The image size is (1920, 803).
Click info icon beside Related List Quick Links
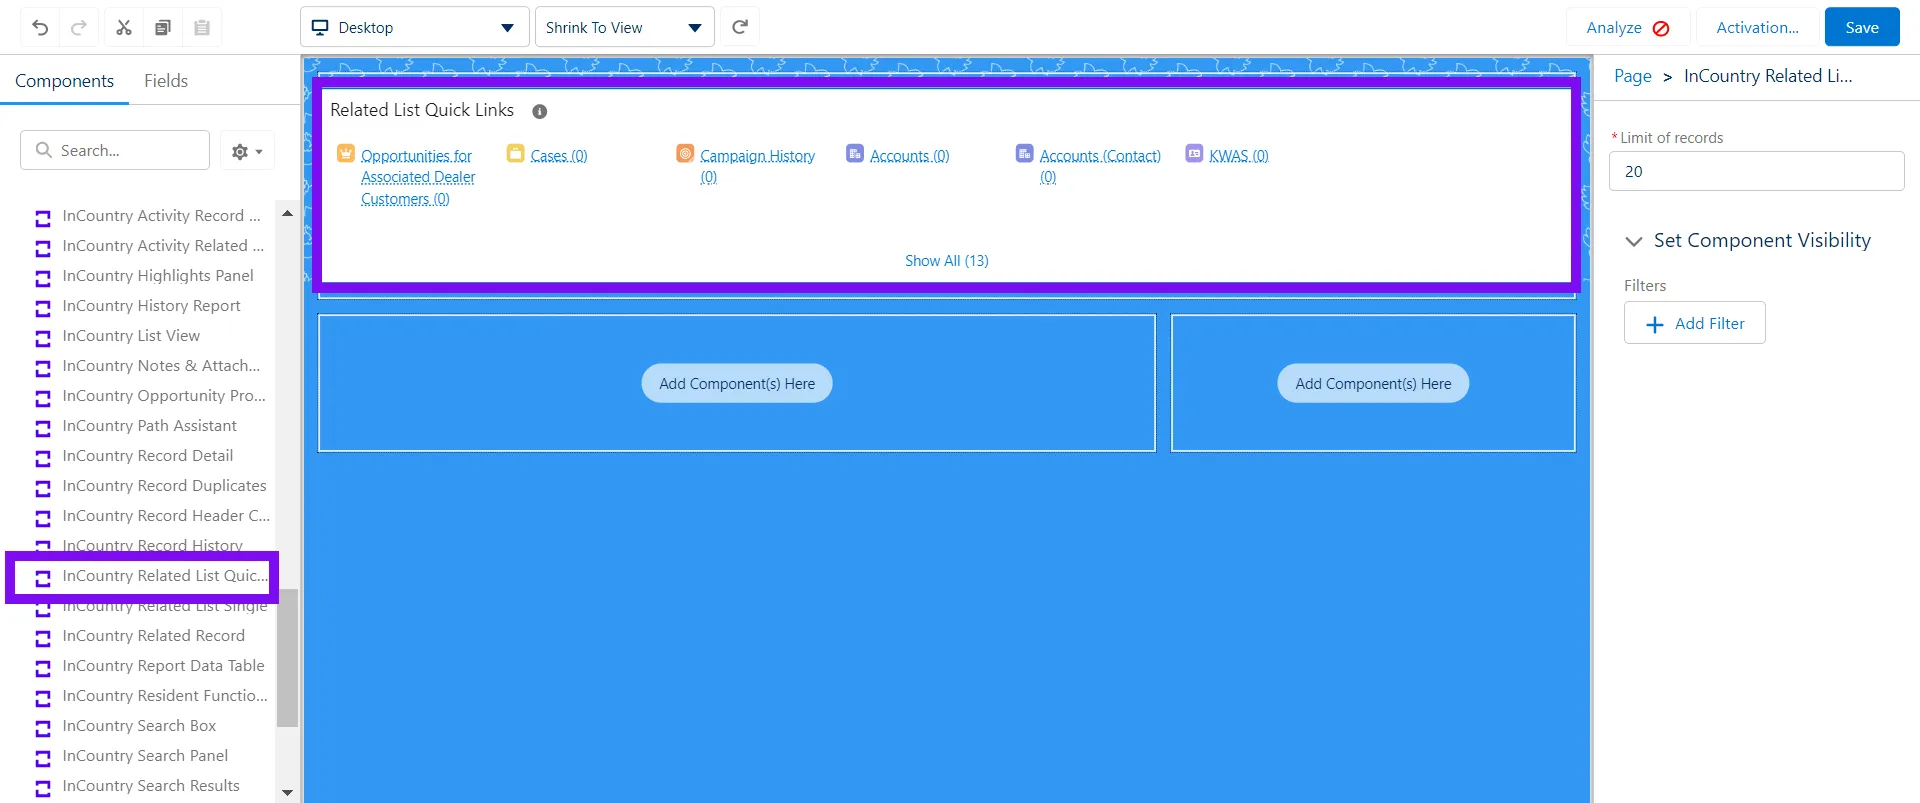(x=539, y=112)
